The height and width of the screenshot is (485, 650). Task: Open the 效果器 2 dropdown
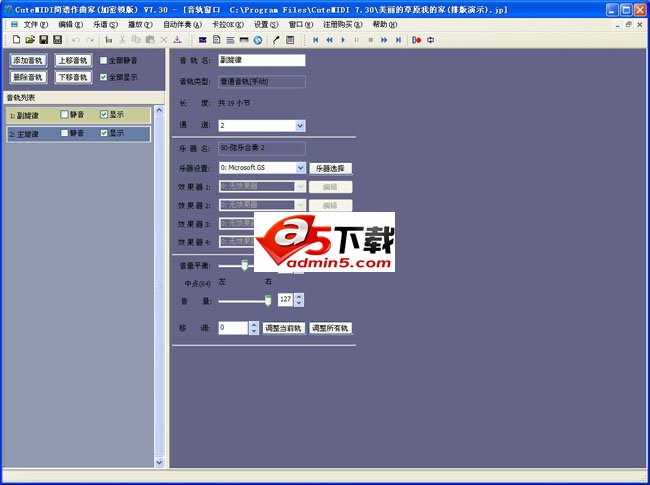pyautogui.click(x=301, y=205)
